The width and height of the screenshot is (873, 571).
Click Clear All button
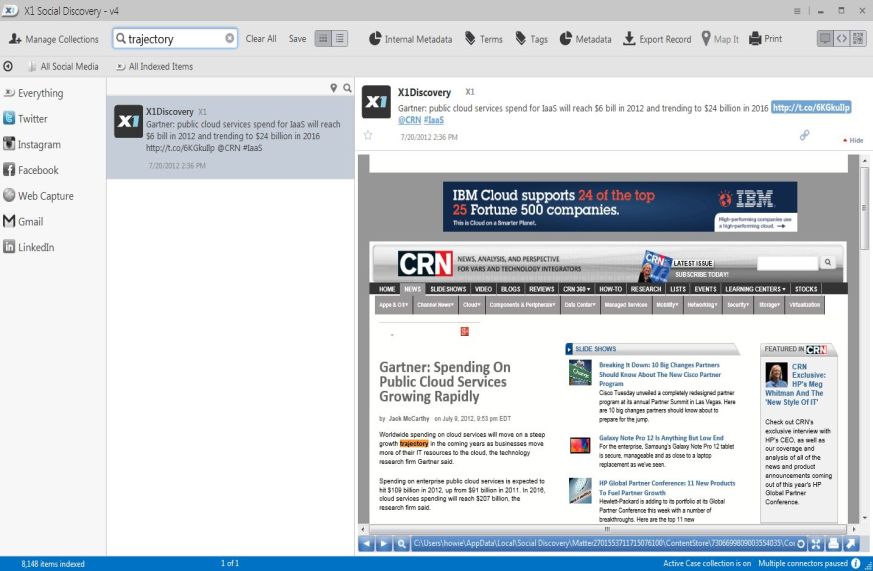(261, 39)
